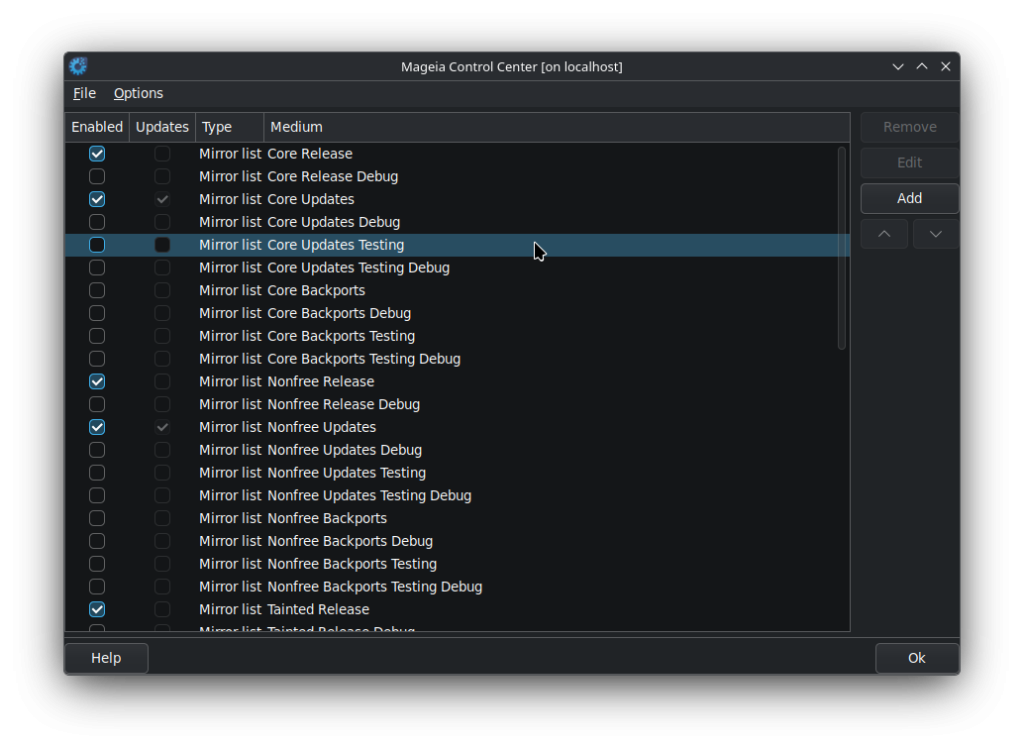Move selected medium up with arrow button
The height and width of the screenshot is (751, 1024).
click(x=884, y=234)
